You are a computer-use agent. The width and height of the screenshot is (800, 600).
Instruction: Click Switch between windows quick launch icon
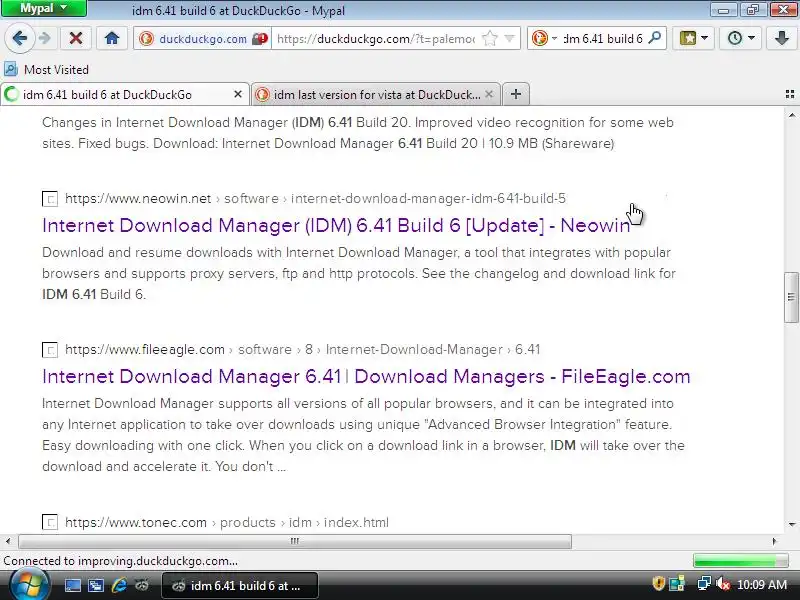click(x=95, y=586)
